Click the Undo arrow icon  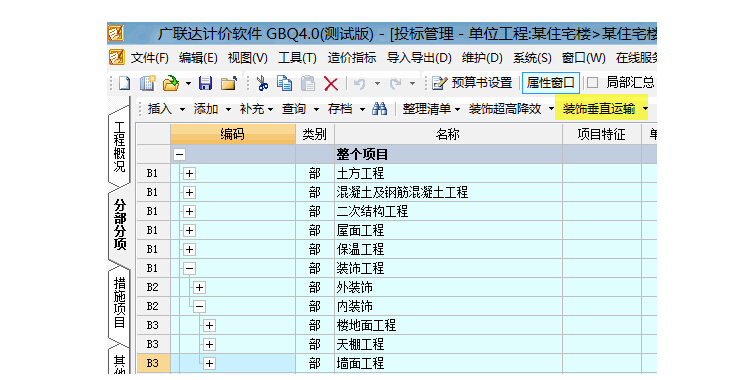pyautogui.click(x=359, y=84)
